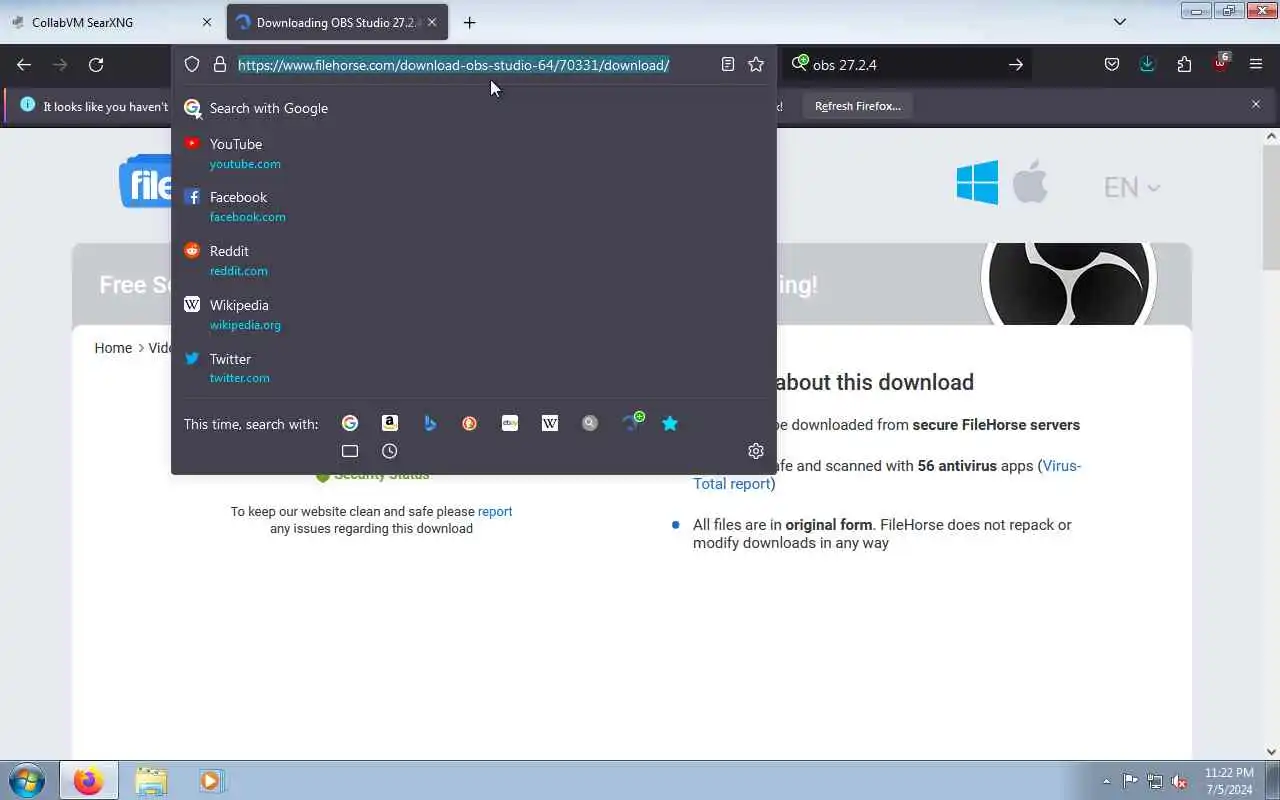The width and height of the screenshot is (1280, 800).
Task: Search this time with Wikipedia icon
Action: point(550,423)
